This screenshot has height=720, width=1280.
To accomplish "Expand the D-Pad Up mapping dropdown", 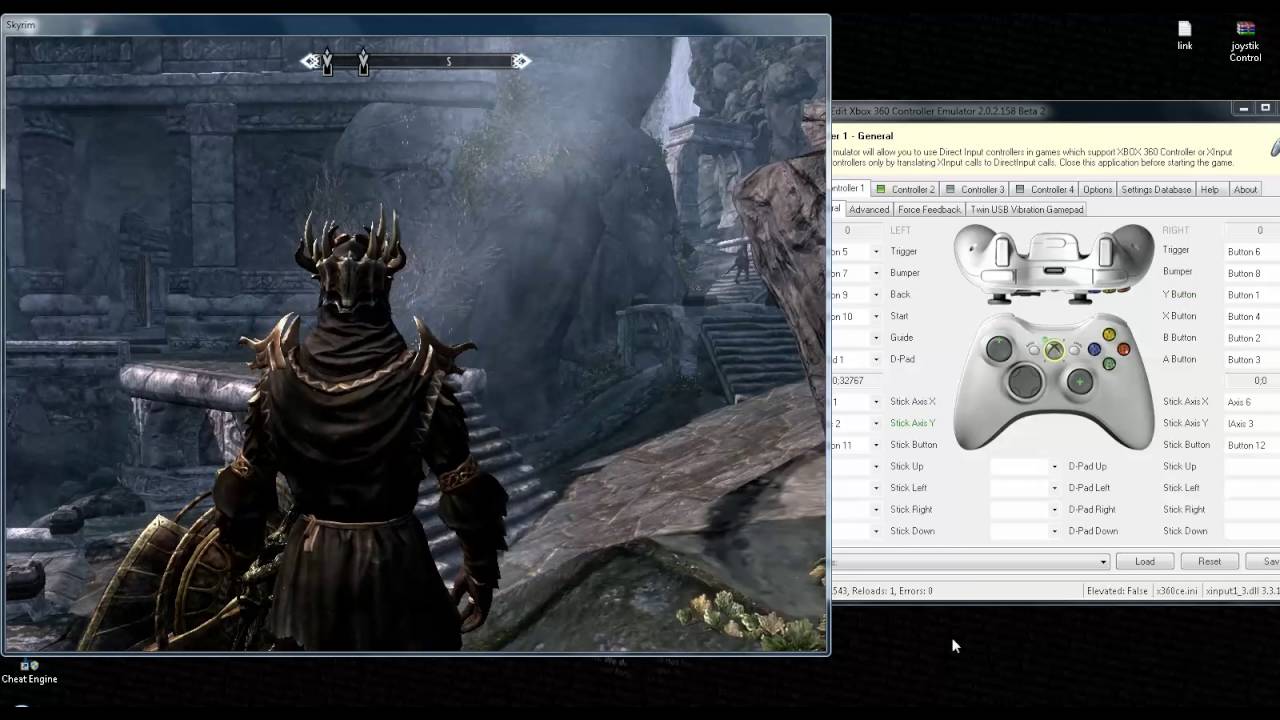I will tap(1054, 467).
